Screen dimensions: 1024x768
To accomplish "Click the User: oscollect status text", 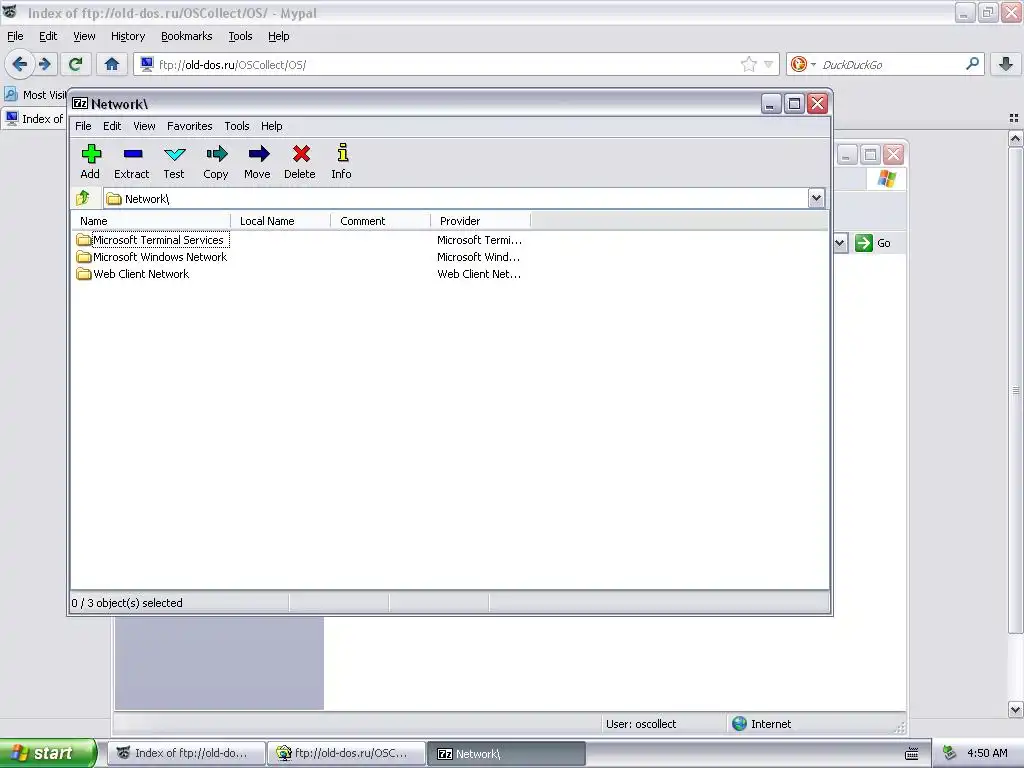I will click(641, 724).
